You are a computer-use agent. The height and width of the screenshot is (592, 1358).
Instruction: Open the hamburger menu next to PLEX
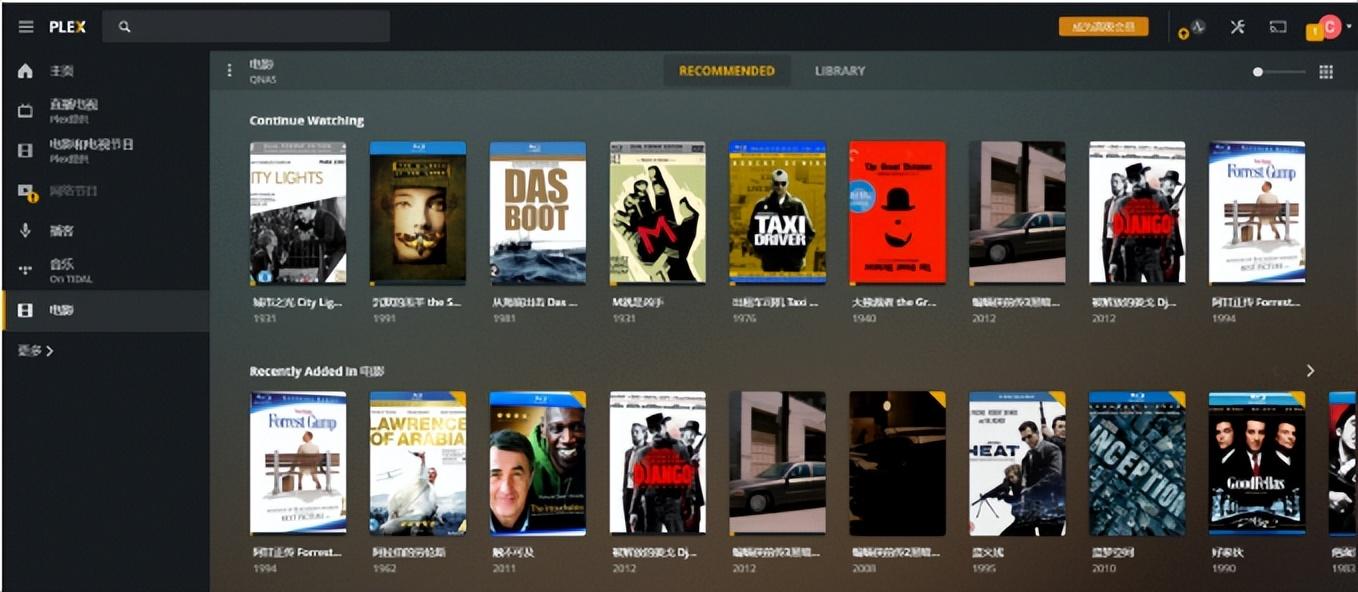click(26, 27)
